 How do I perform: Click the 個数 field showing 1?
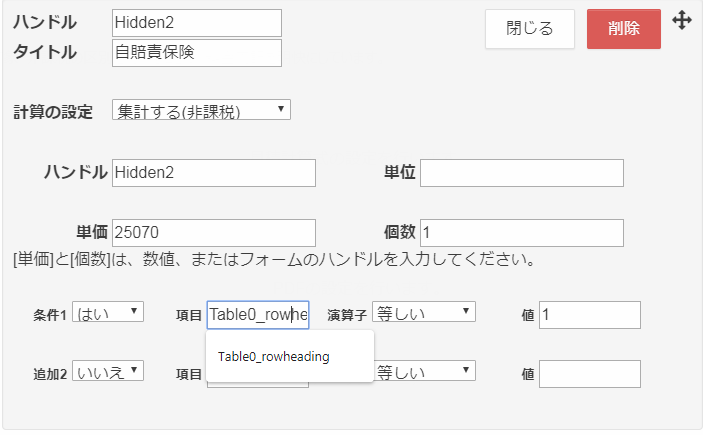click(521, 233)
